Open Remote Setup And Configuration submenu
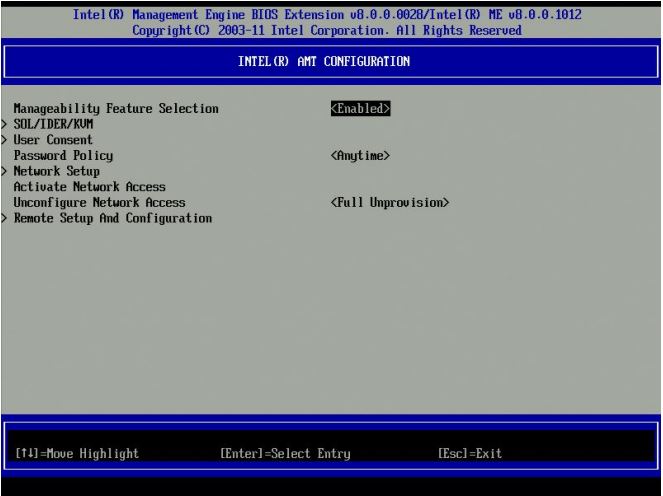Viewport: 663px width, 496px height. point(113,218)
